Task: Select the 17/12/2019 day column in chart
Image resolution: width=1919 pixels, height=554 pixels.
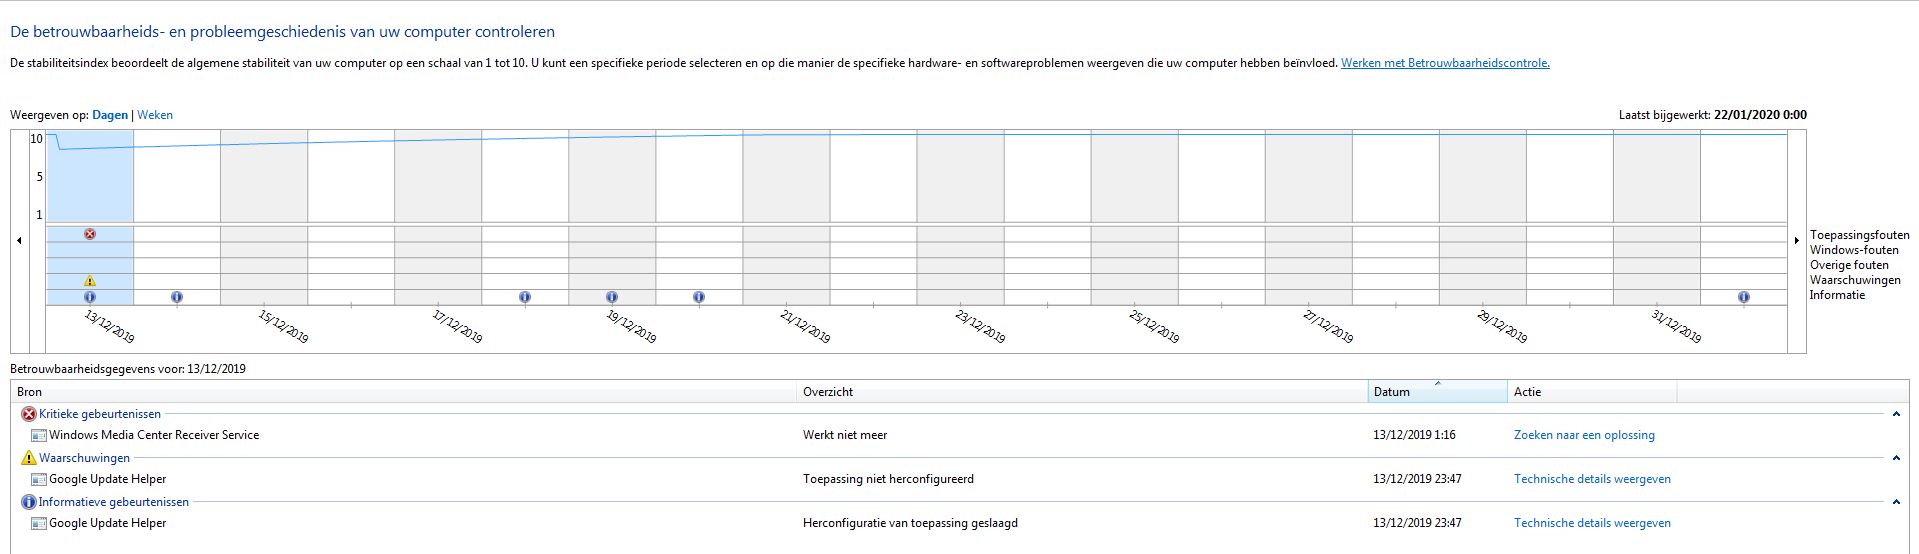Action: pyautogui.click(x=438, y=217)
